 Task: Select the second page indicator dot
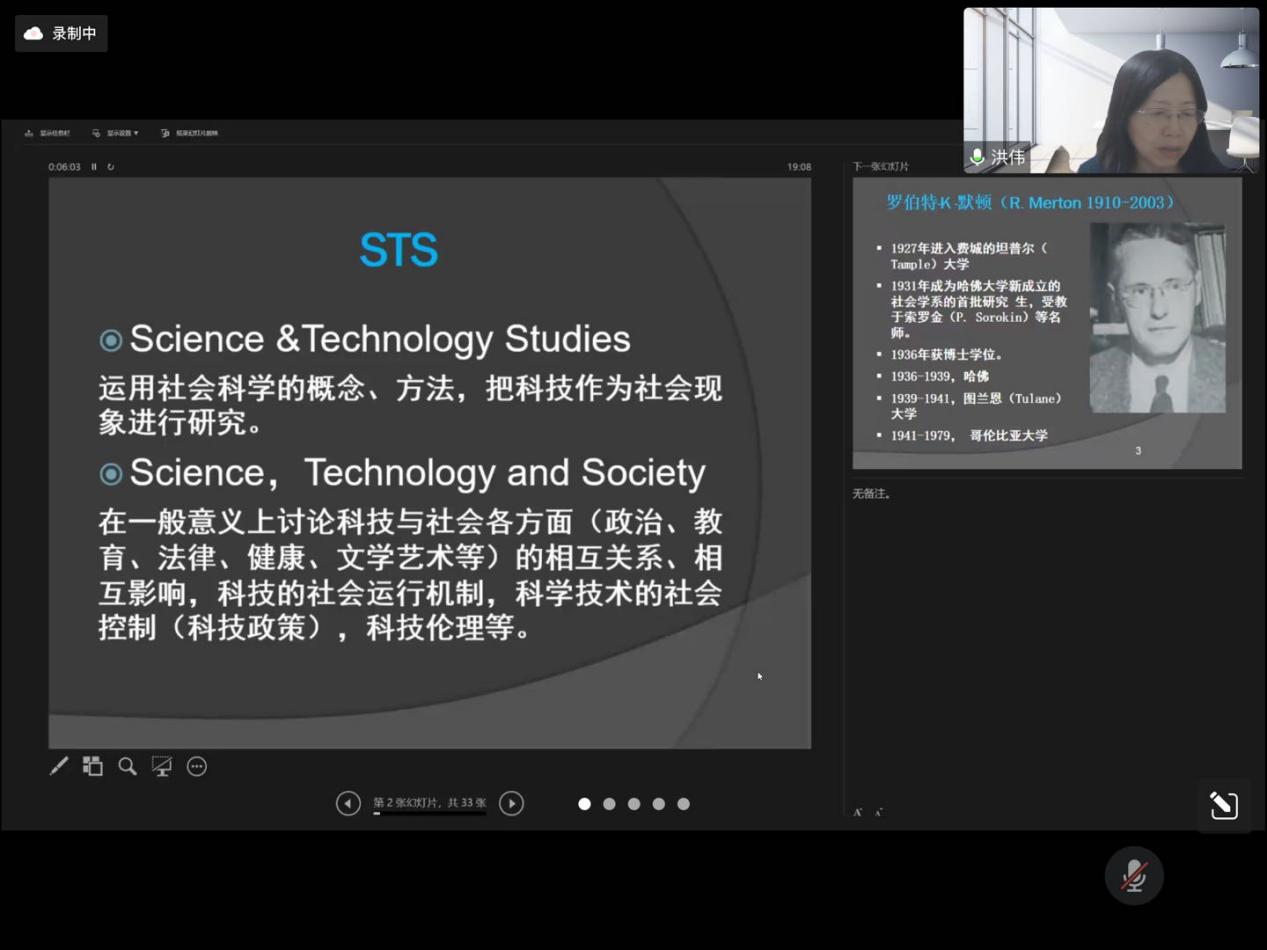tap(609, 804)
